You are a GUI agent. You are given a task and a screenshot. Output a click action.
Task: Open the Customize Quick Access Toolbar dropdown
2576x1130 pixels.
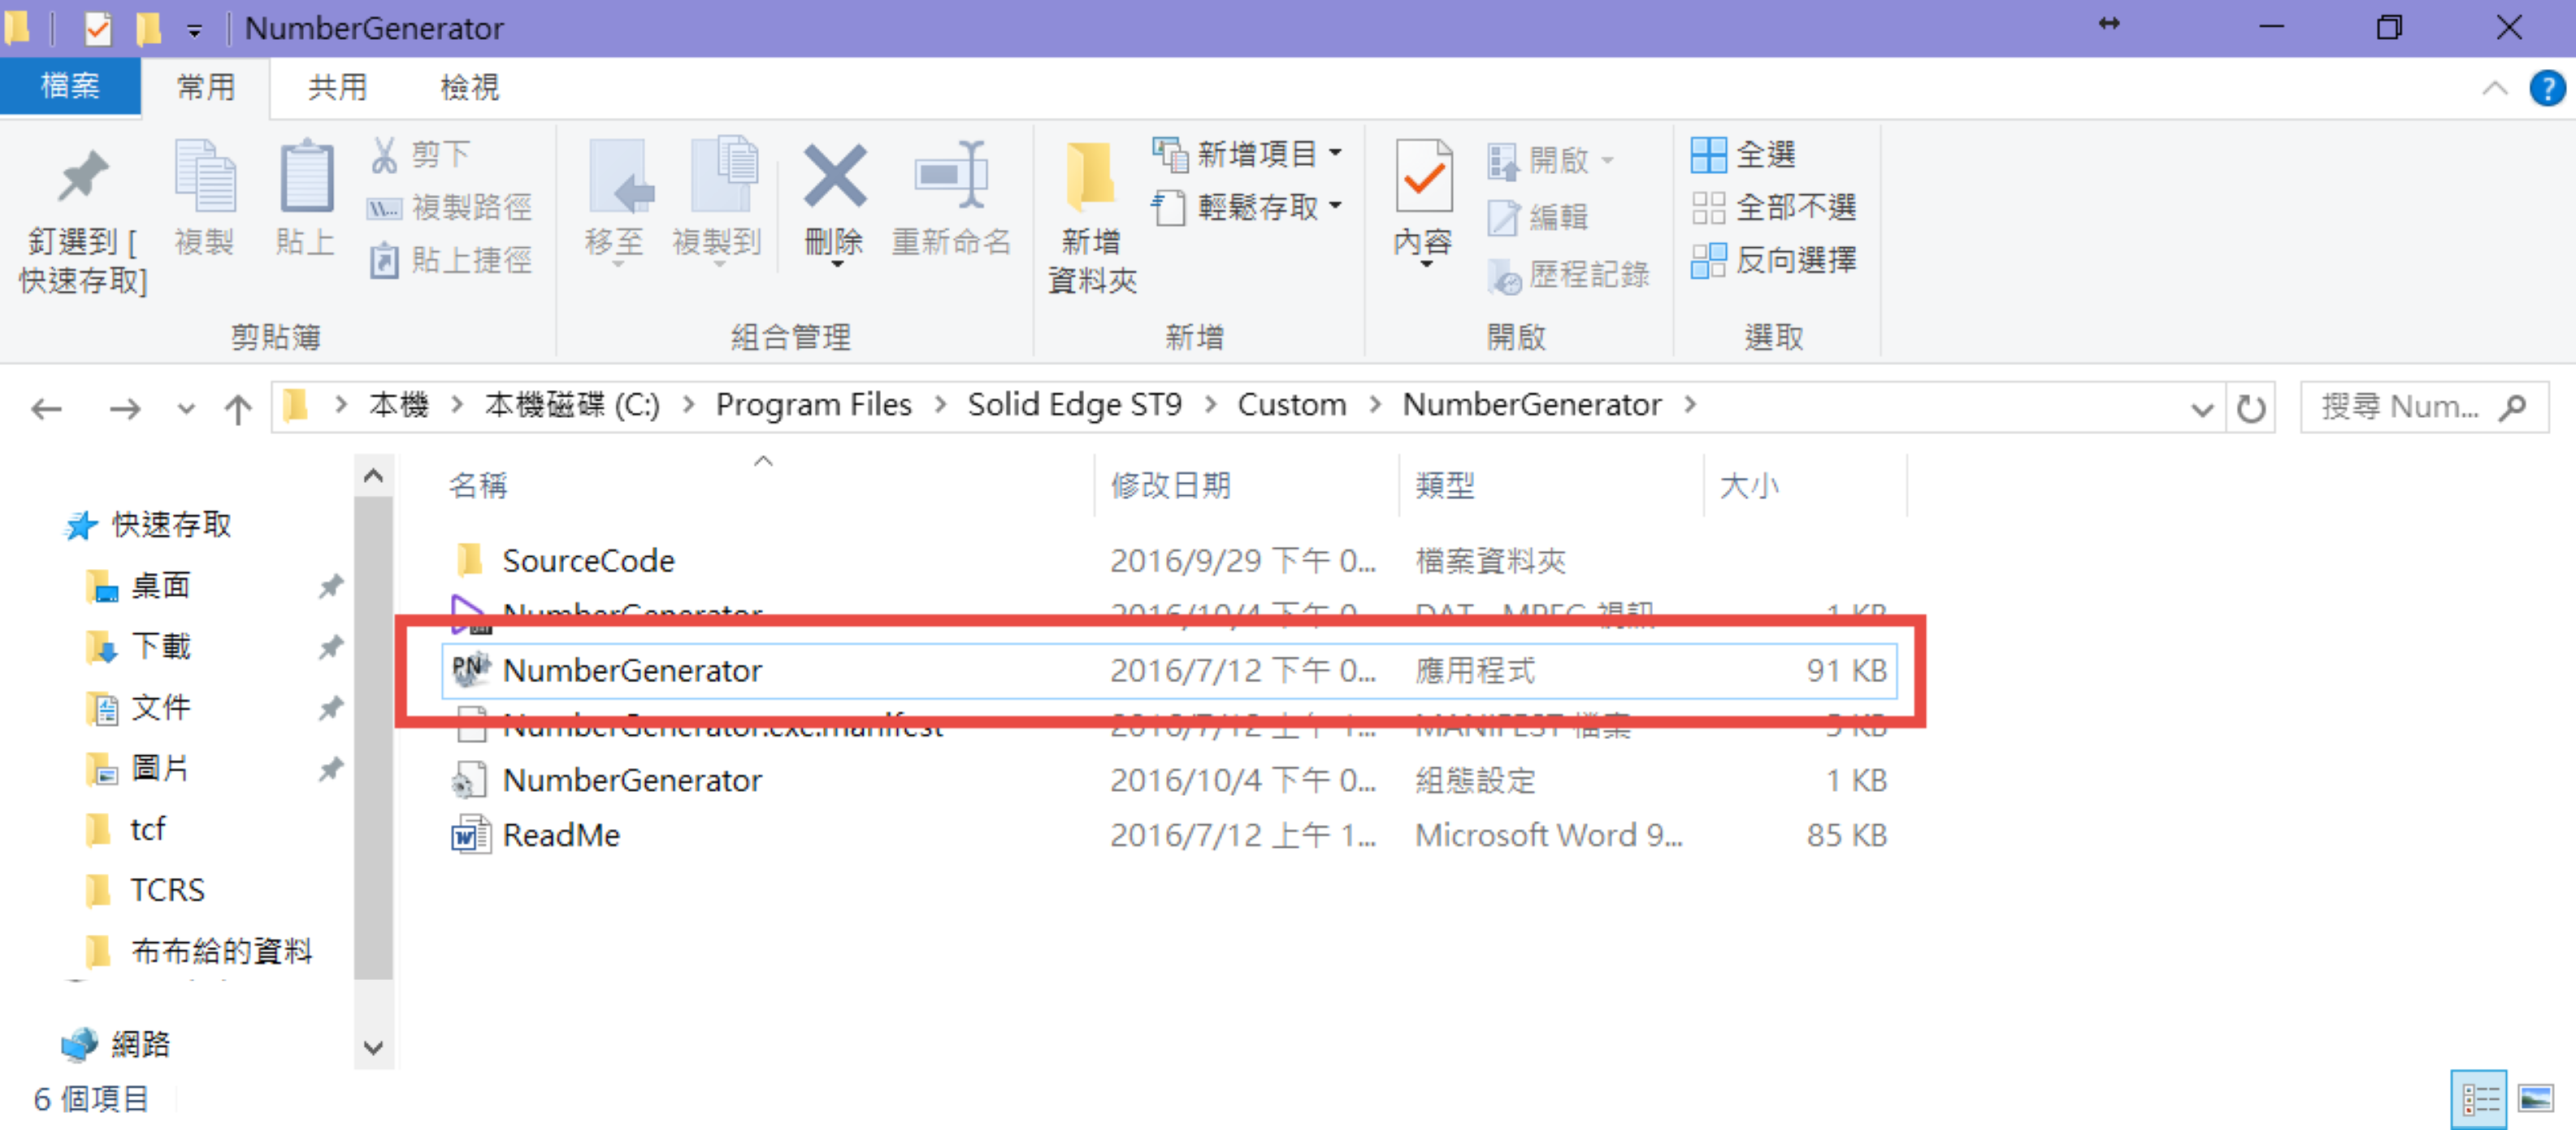pos(195,31)
